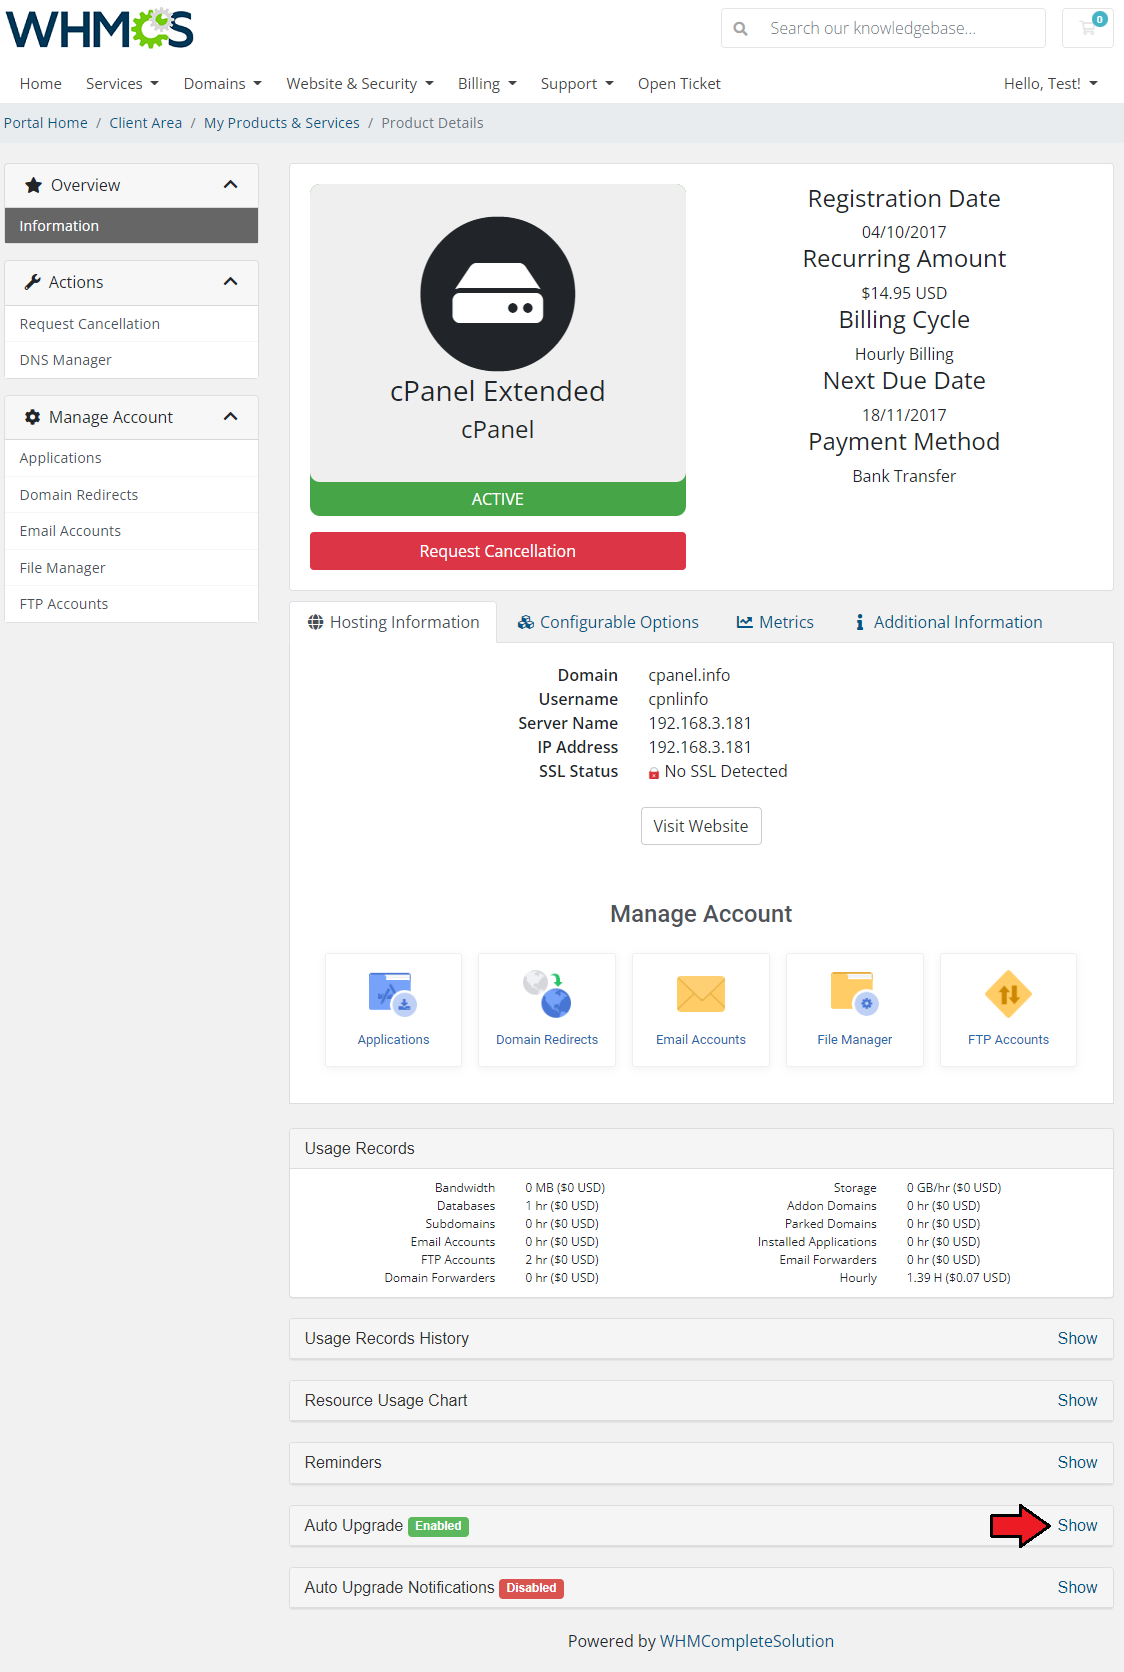
Task: Open the WHMCompleteSolution footer link
Action: 747,1641
